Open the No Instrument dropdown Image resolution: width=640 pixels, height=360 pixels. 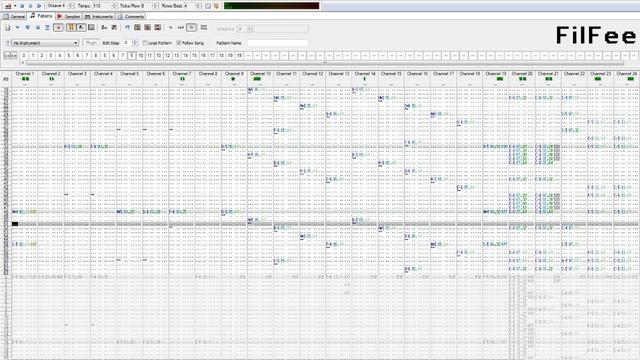point(45,43)
